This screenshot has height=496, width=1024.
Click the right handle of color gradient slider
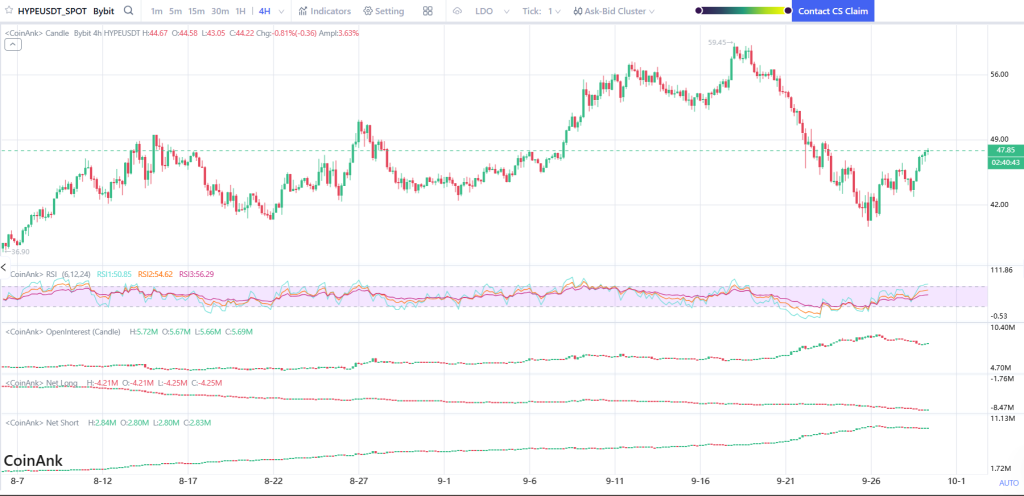[787, 11]
